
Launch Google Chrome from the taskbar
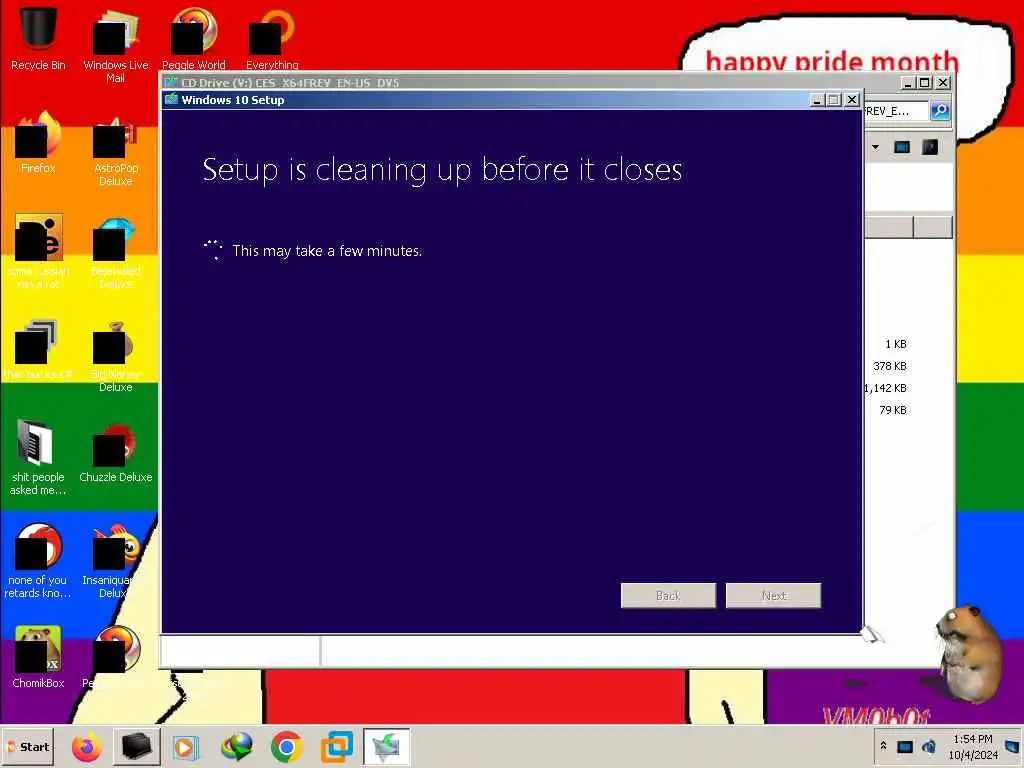point(286,747)
